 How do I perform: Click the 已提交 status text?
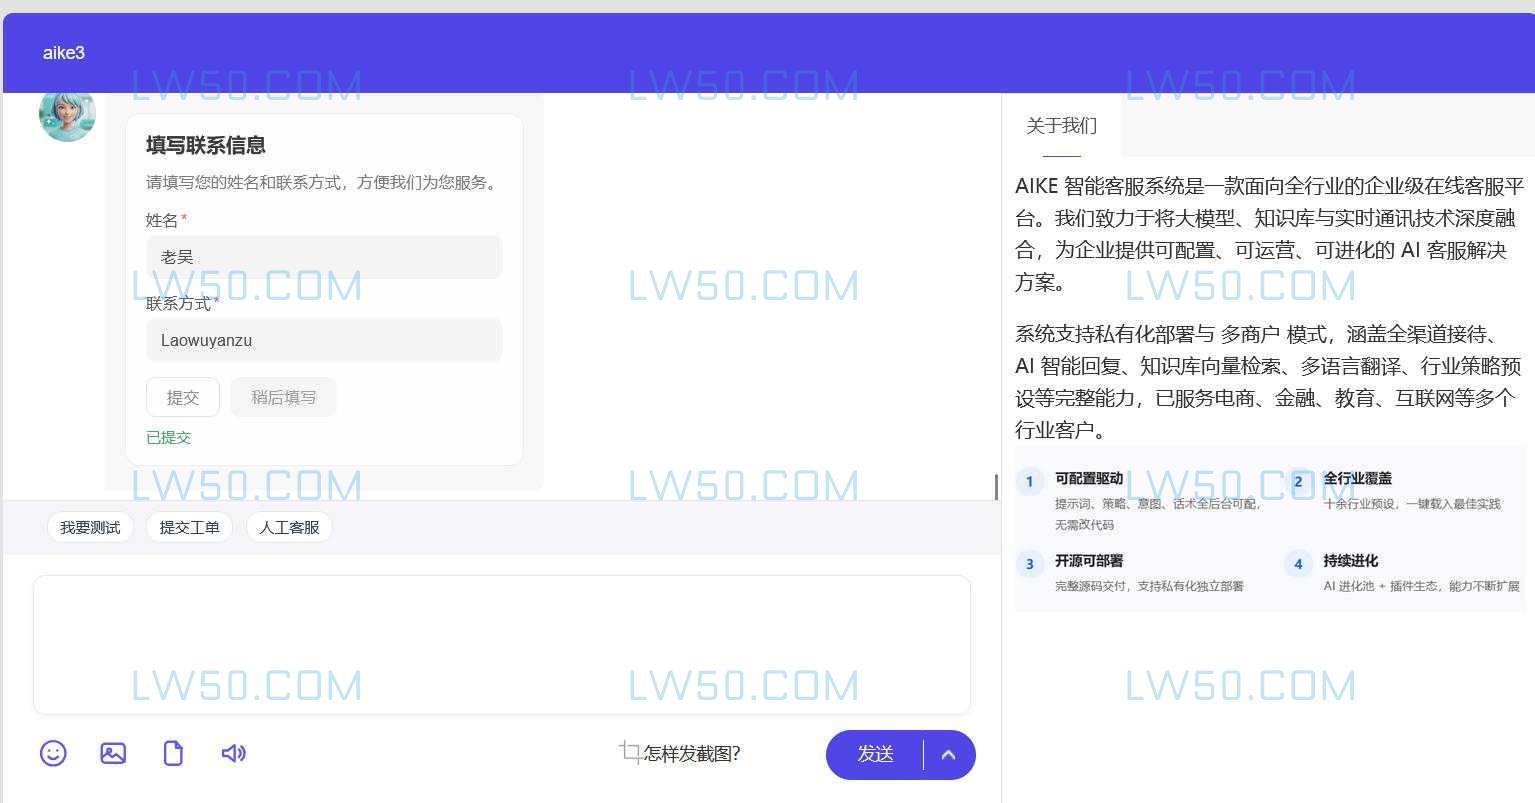(168, 437)
